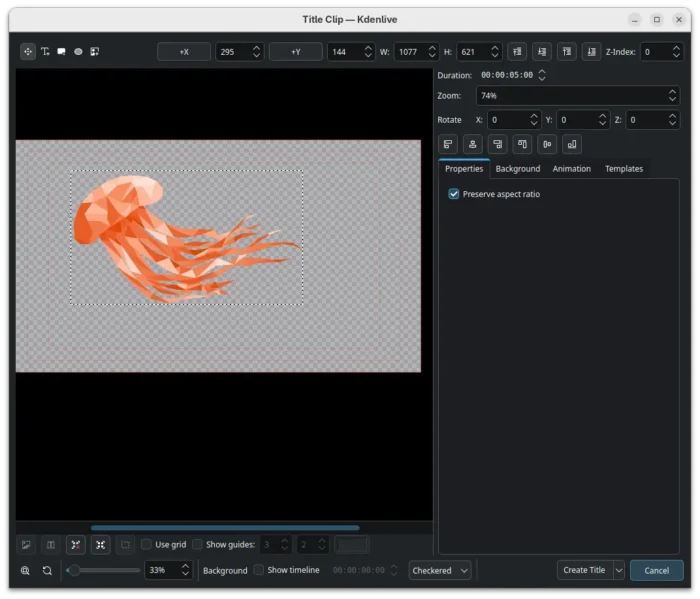Disable Preserve aspect ratio checkbox
Viewport: 700px width, 599px height.
454,194
